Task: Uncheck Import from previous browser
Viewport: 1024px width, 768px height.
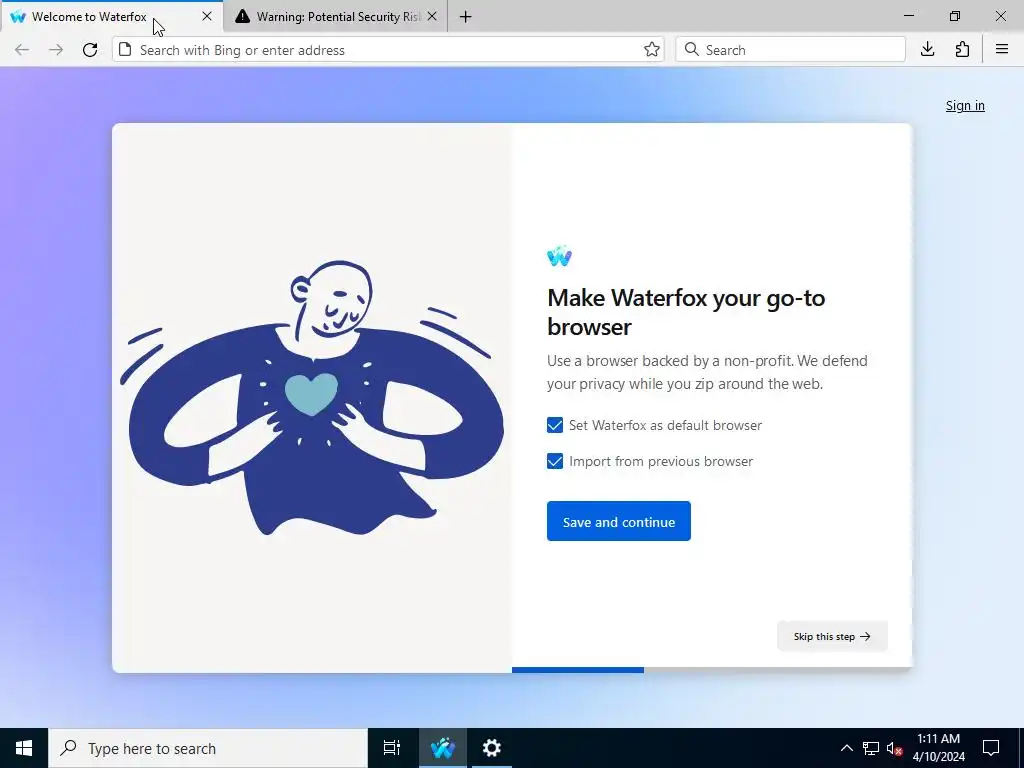Action: (554, 461)
